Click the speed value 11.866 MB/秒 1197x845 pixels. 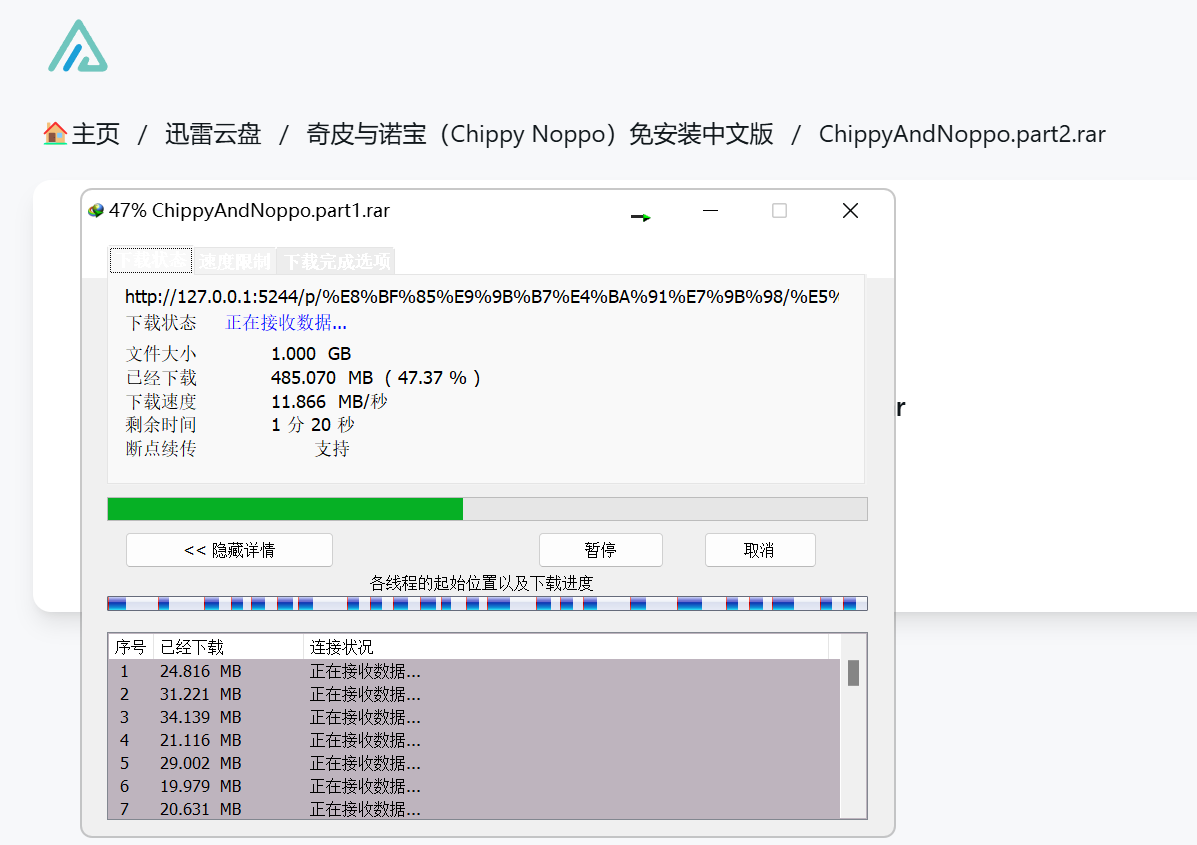[329, 402]
